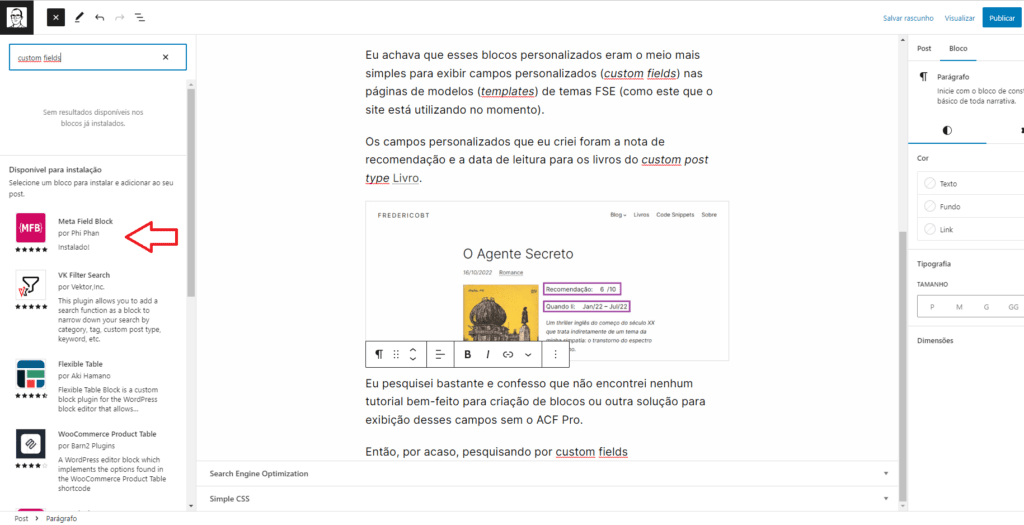Image resolution: width=1024 pixels, height=525 pixels.
Task: Switch to the Post sidebar tab
Action: click(924, 48)
